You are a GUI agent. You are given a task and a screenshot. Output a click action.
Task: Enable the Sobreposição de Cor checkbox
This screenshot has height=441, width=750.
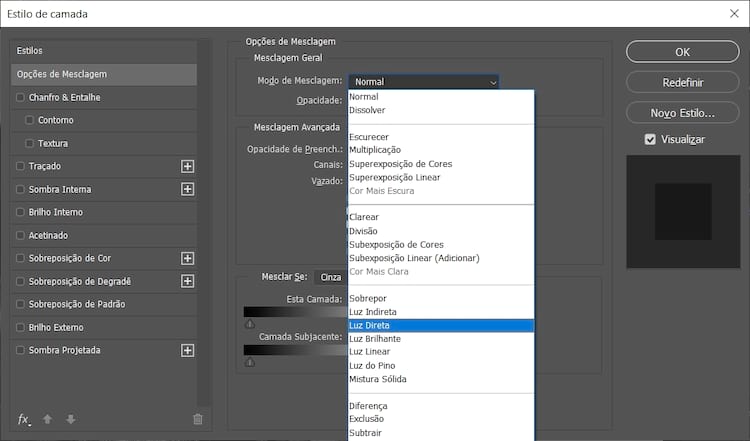20,258
